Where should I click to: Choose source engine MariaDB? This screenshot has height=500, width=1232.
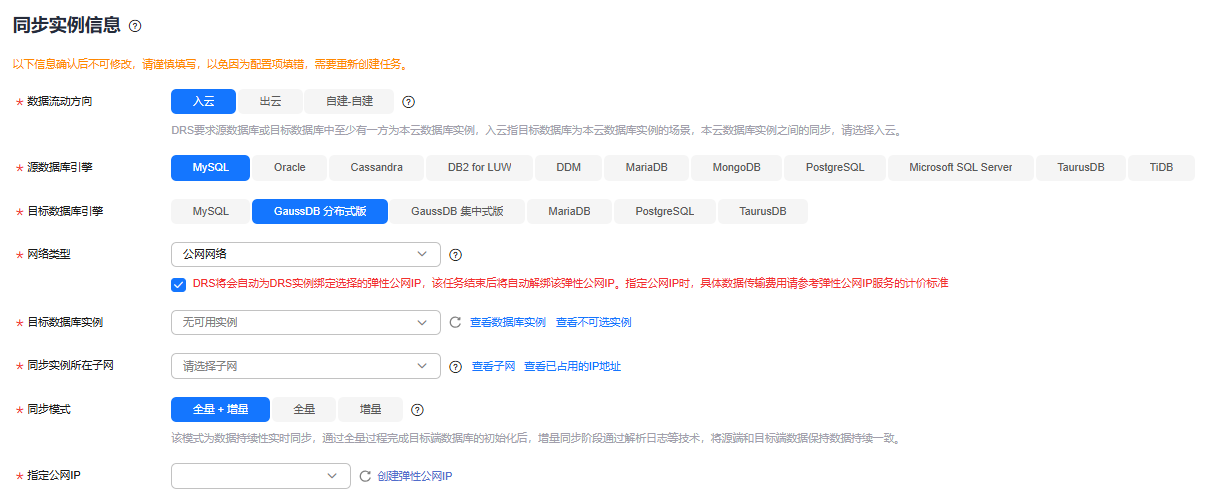point(647,168)
